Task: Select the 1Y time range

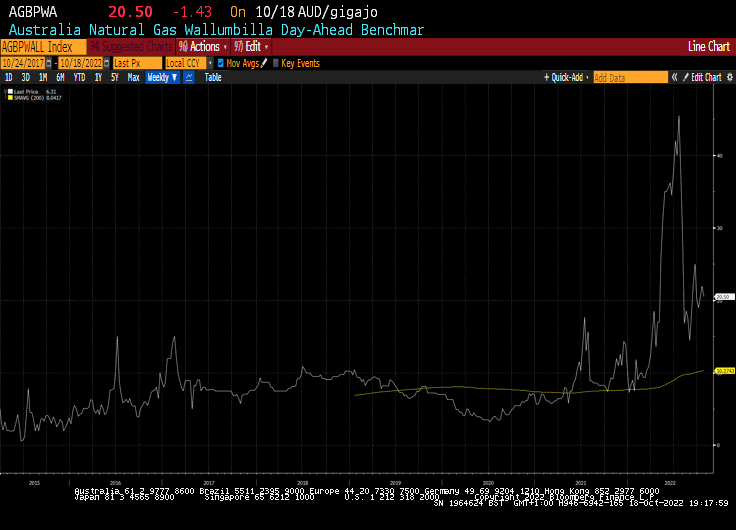Action: tap(98, 77)
